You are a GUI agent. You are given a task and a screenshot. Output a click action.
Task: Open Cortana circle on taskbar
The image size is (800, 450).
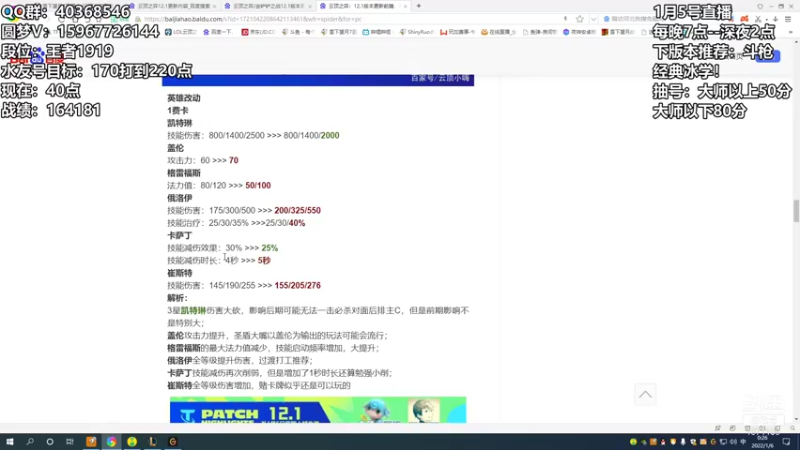[50, 442]
